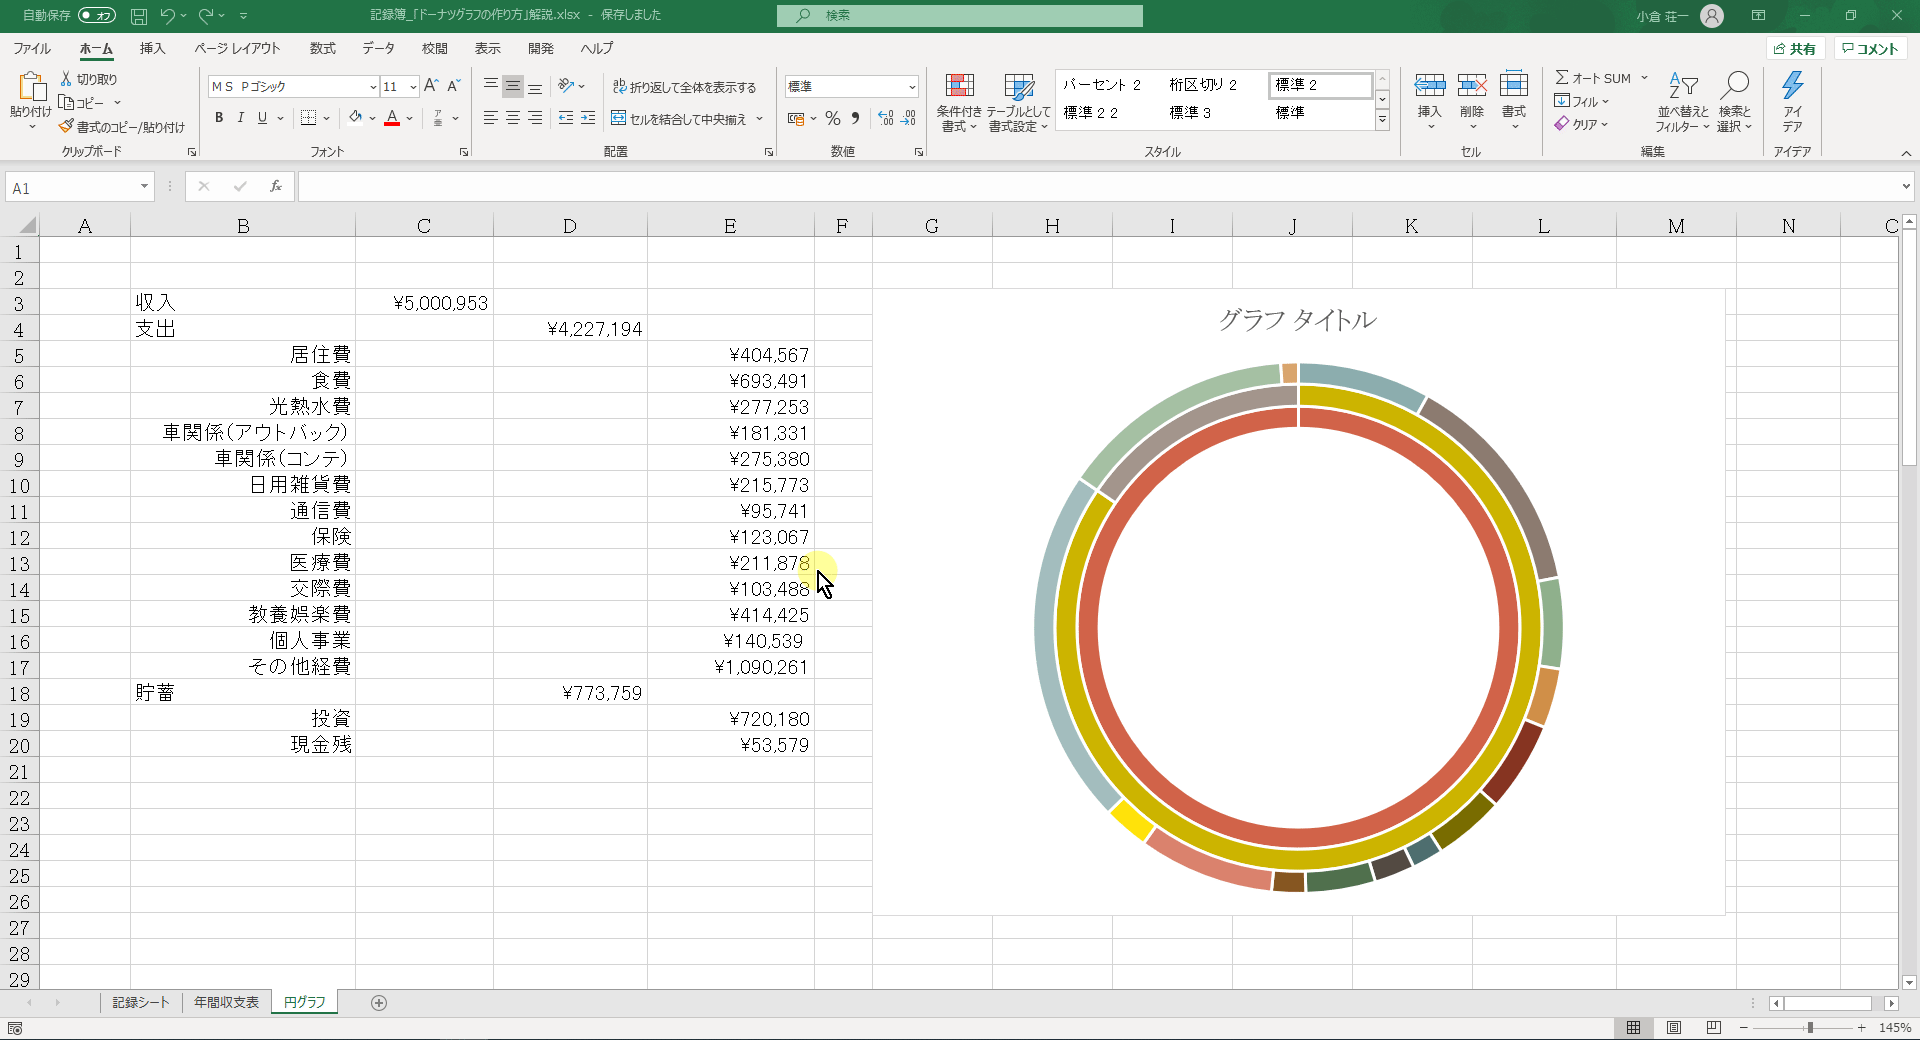The image size is (1920, 1040).
Task: Open the Formulas (数式) ribbon tab
Action: pos(322,48)
